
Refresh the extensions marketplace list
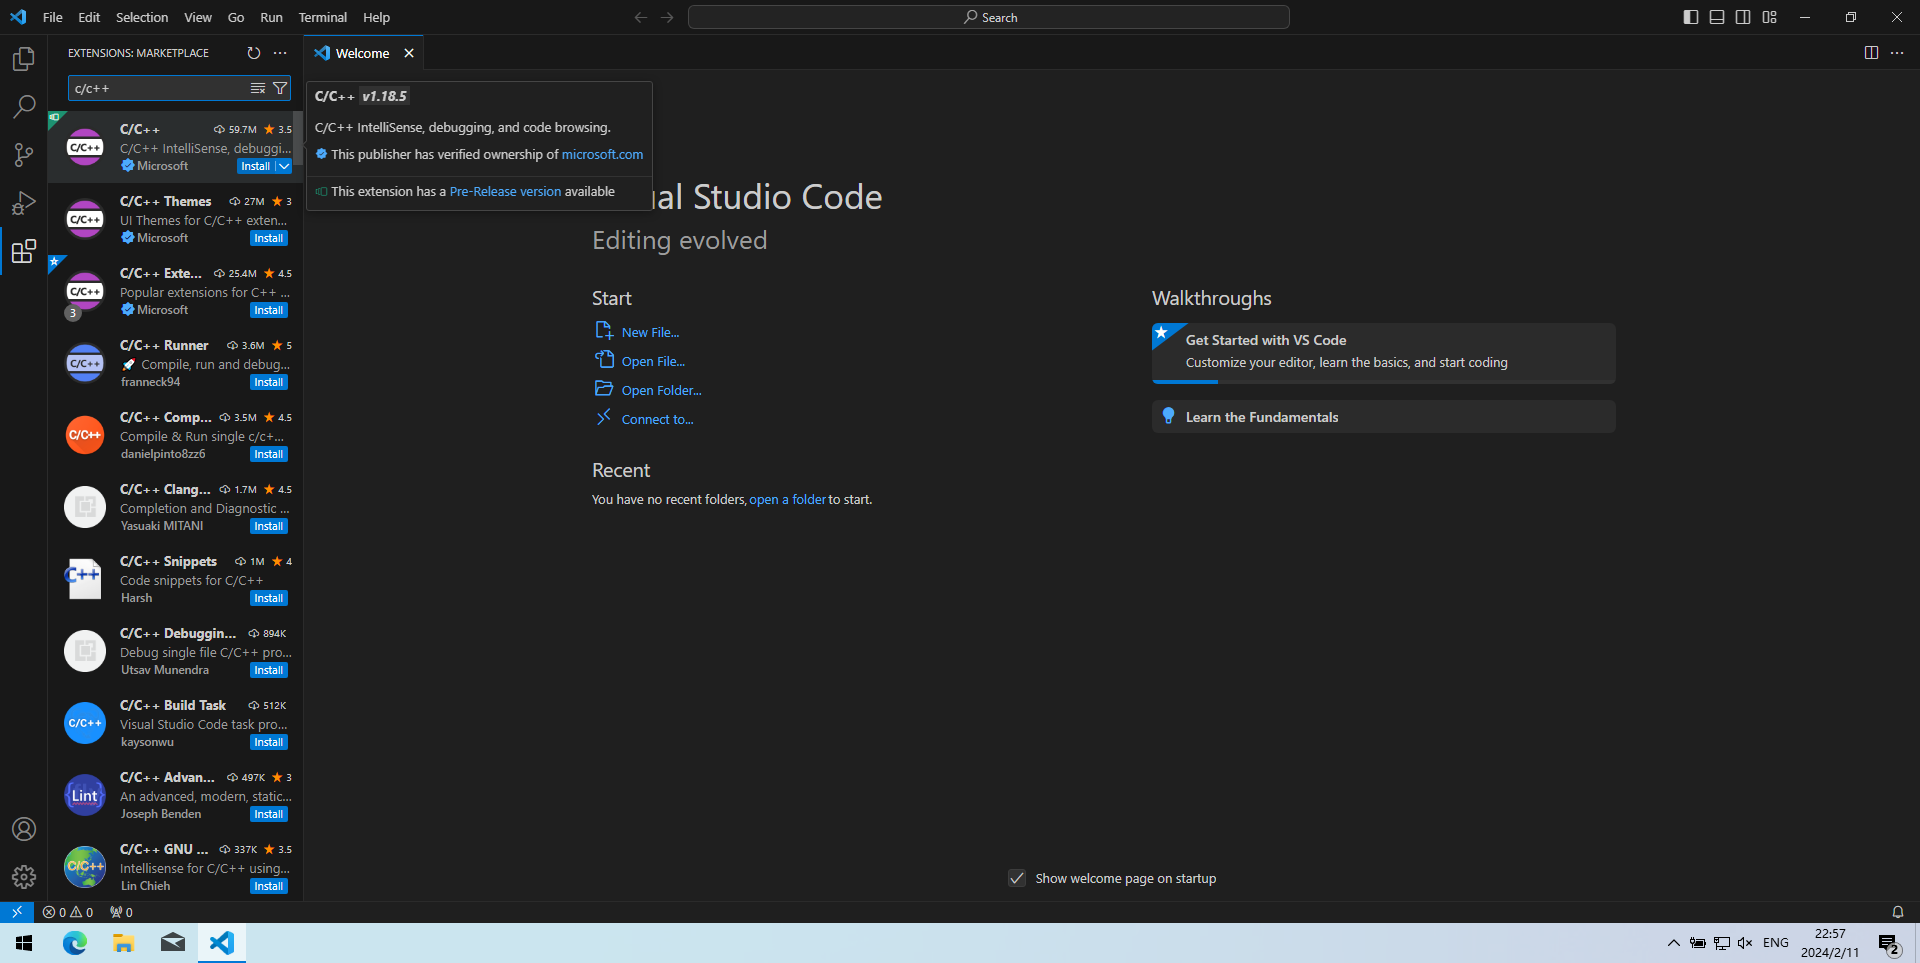[x=254, y=53]
